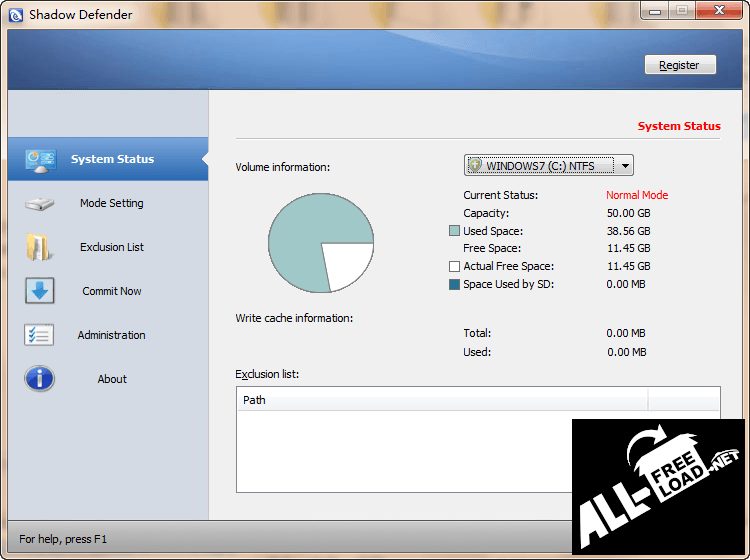Click the System Status monitor icon
Image resolution: width=750 pixels, height=560 pixels.
click(40, 160)
